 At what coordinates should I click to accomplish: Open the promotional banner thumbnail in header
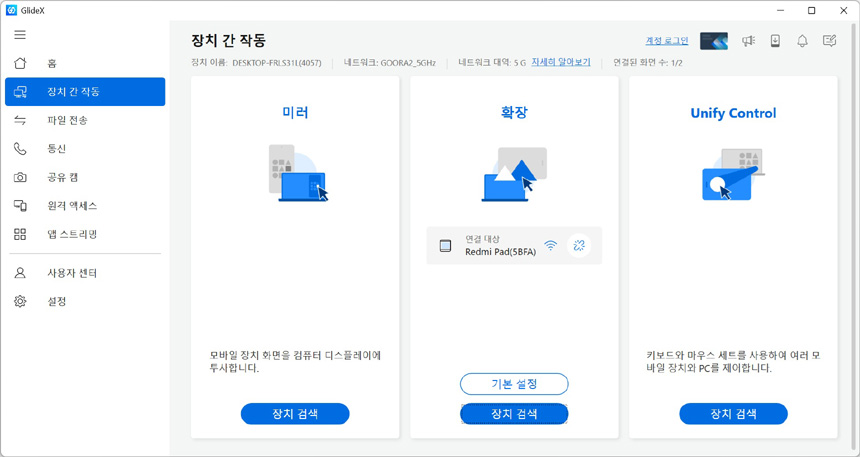point(714,41)
